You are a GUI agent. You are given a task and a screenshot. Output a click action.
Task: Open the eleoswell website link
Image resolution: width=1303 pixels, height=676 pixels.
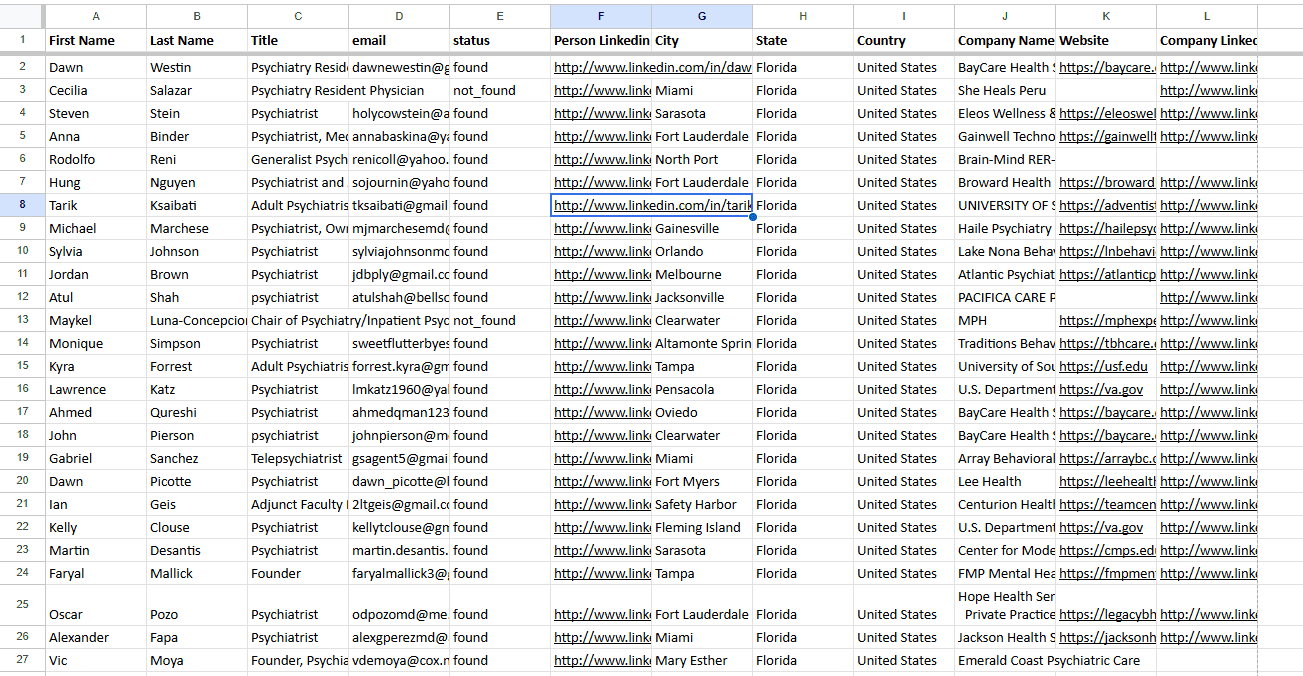click(1107, 114)
